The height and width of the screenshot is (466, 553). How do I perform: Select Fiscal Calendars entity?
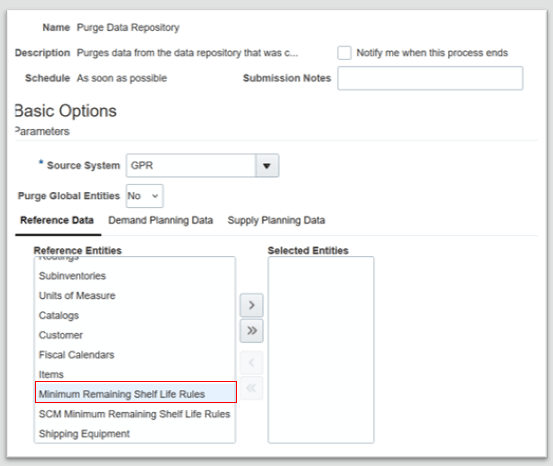click(135, 355)
